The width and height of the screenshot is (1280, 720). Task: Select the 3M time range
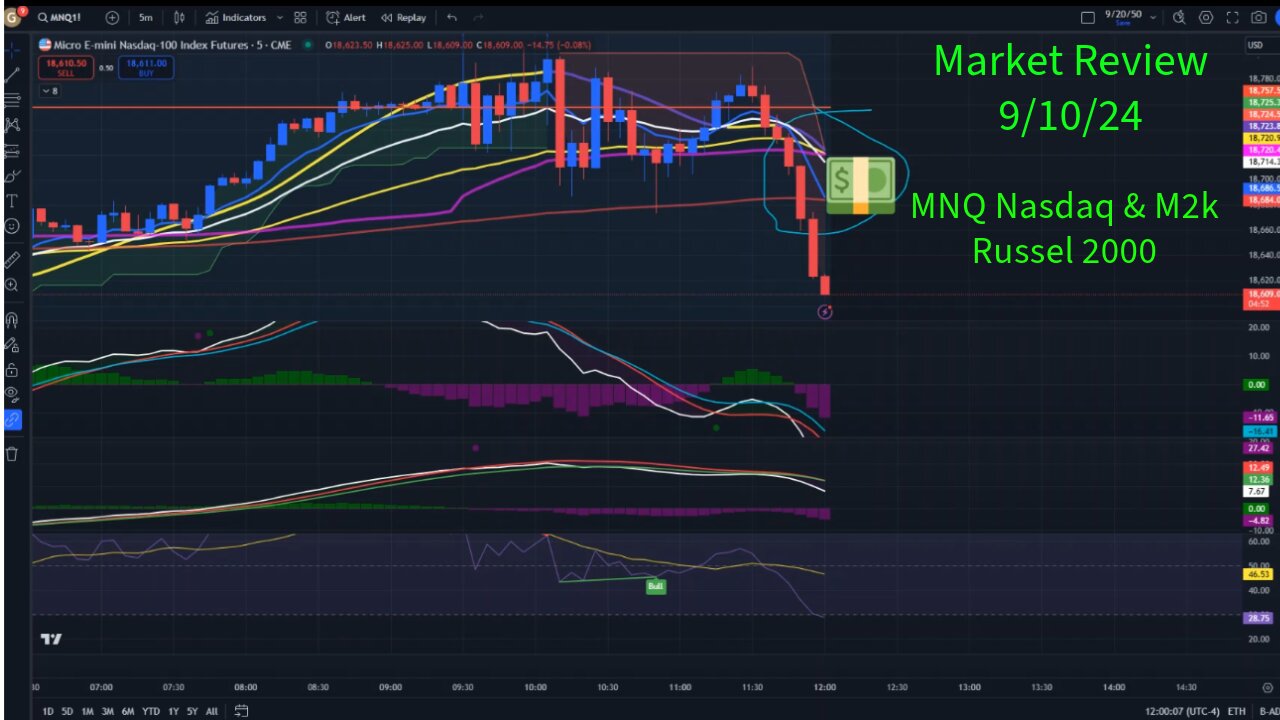click(x=108, y=711)
